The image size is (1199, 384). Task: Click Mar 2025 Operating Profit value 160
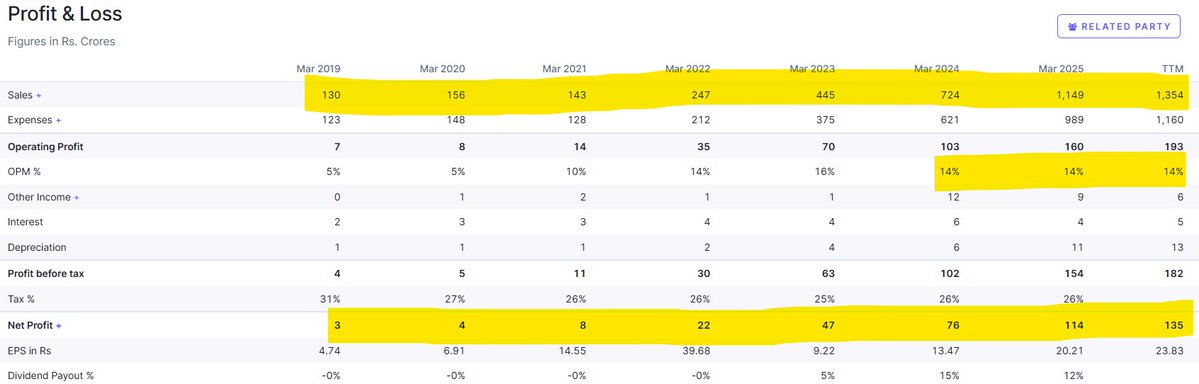tap(1074, 146)
